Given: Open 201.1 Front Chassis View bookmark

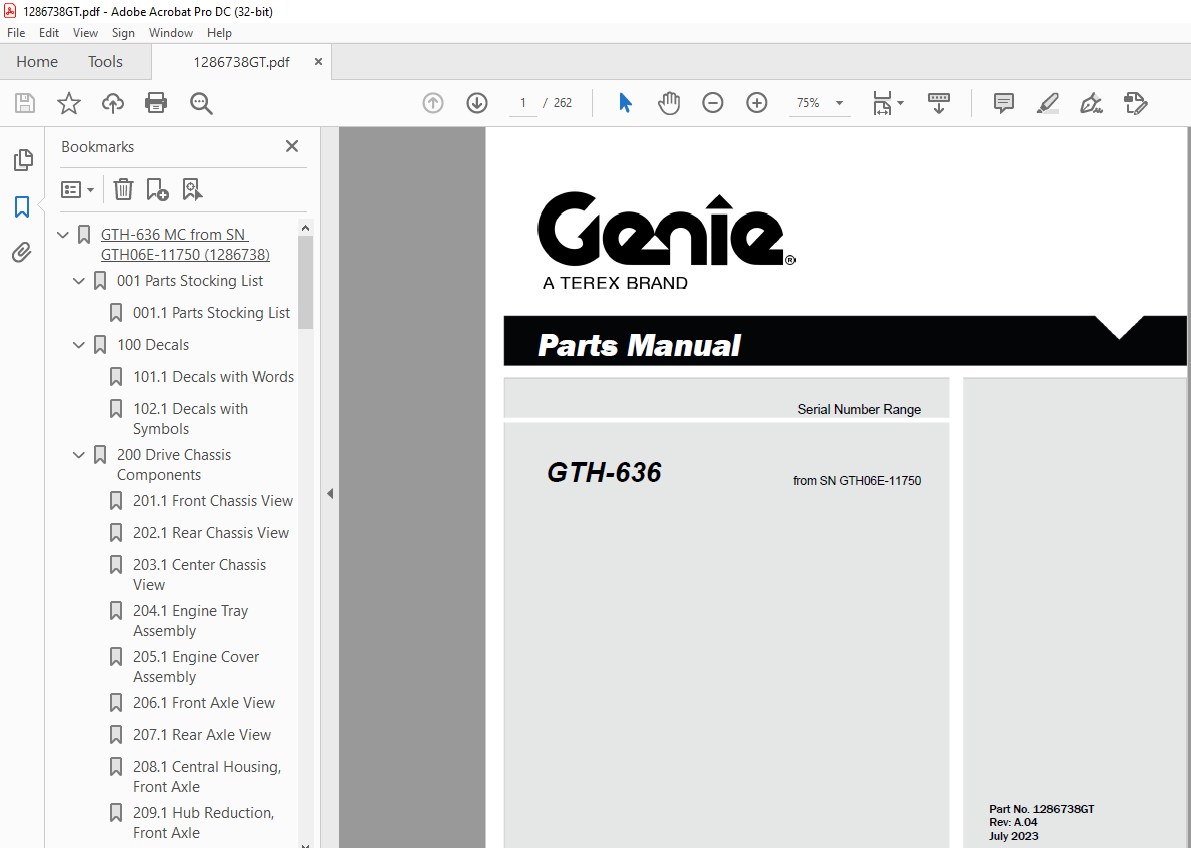Looking at the screenshot, I should click(x=213, y=501).
